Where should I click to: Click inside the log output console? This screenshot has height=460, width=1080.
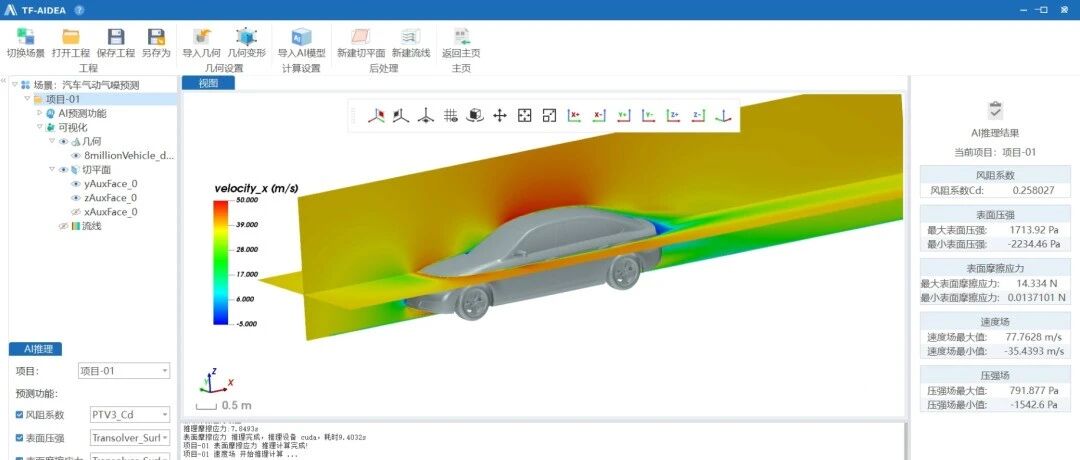click(x=544, y=441)
